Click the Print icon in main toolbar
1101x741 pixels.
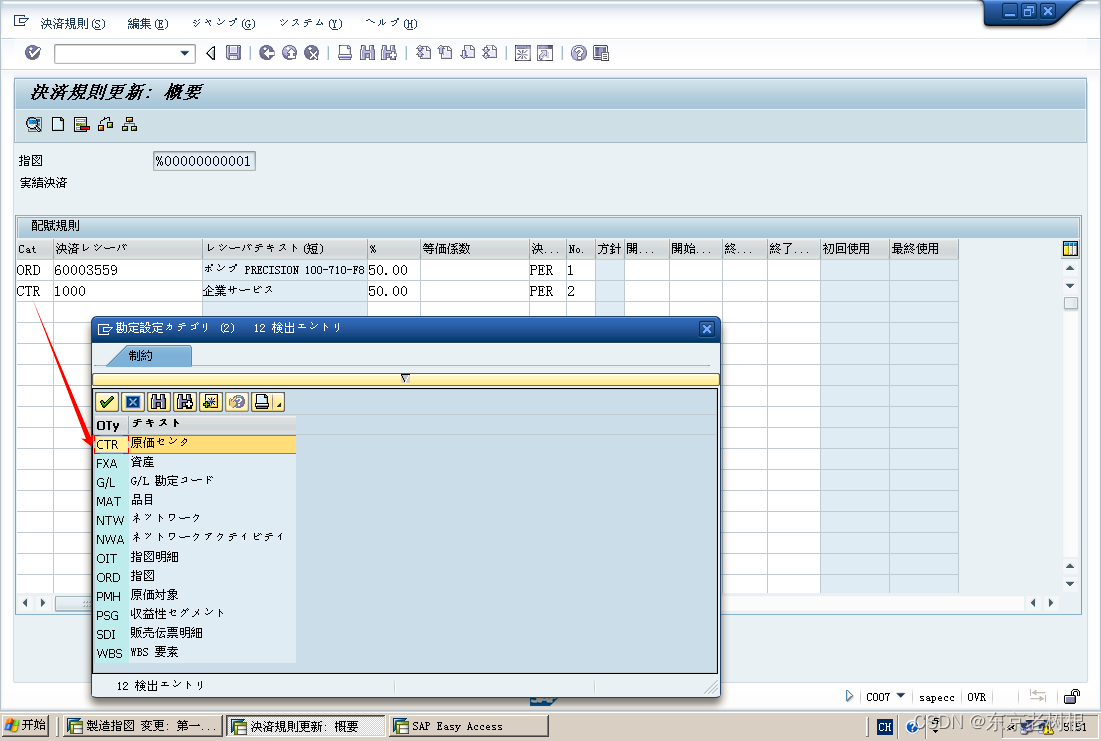[x=345, y=53]
